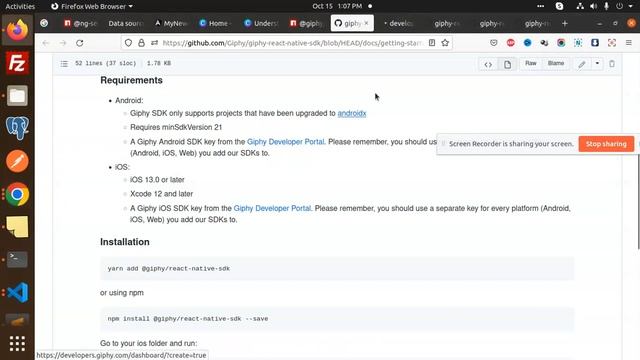Reload the page with the refresh button

pyautogui.click(x=80, y=43)
